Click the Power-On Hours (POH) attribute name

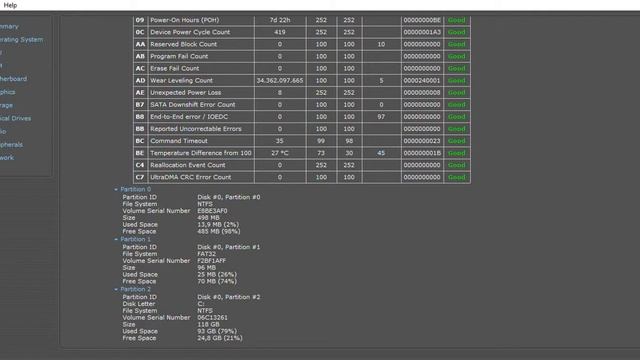point(184,20)
